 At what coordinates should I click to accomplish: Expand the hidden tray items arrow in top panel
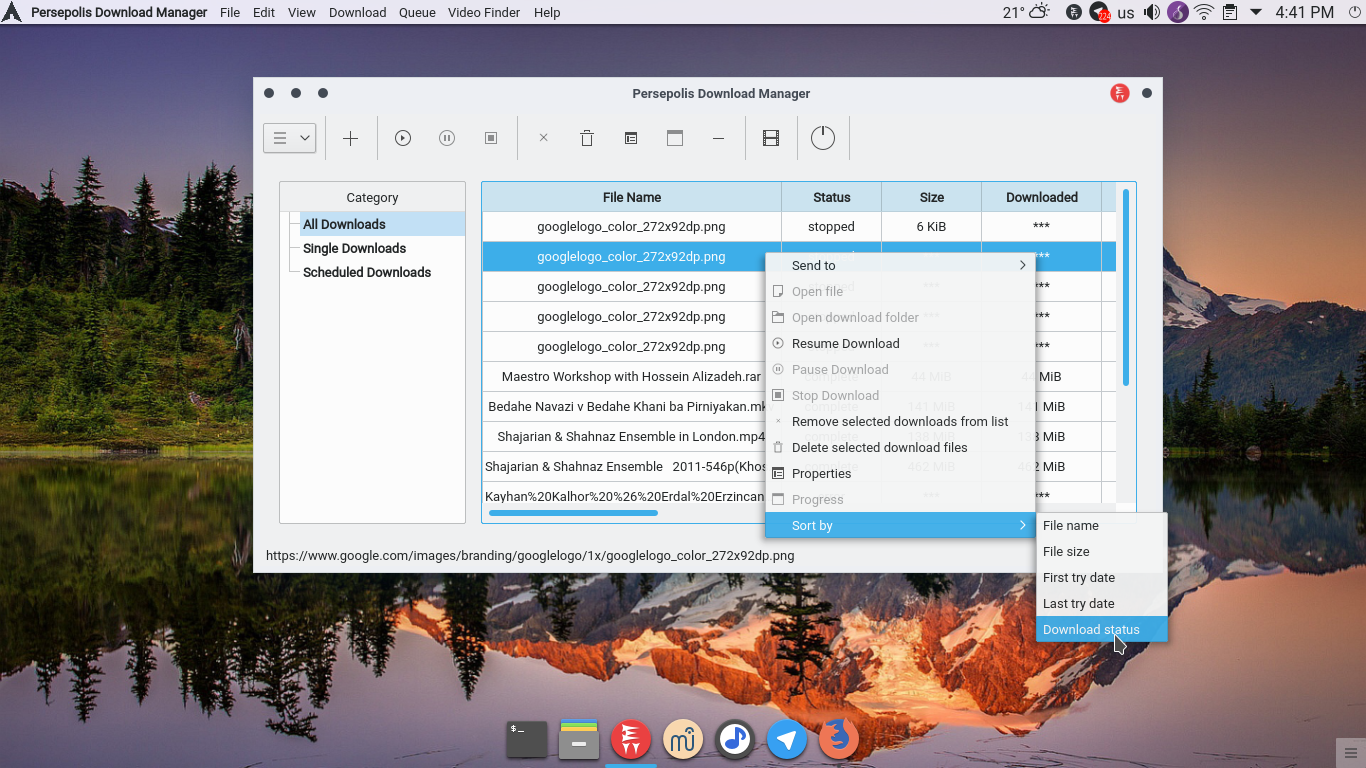click(x=1256, y=12)
